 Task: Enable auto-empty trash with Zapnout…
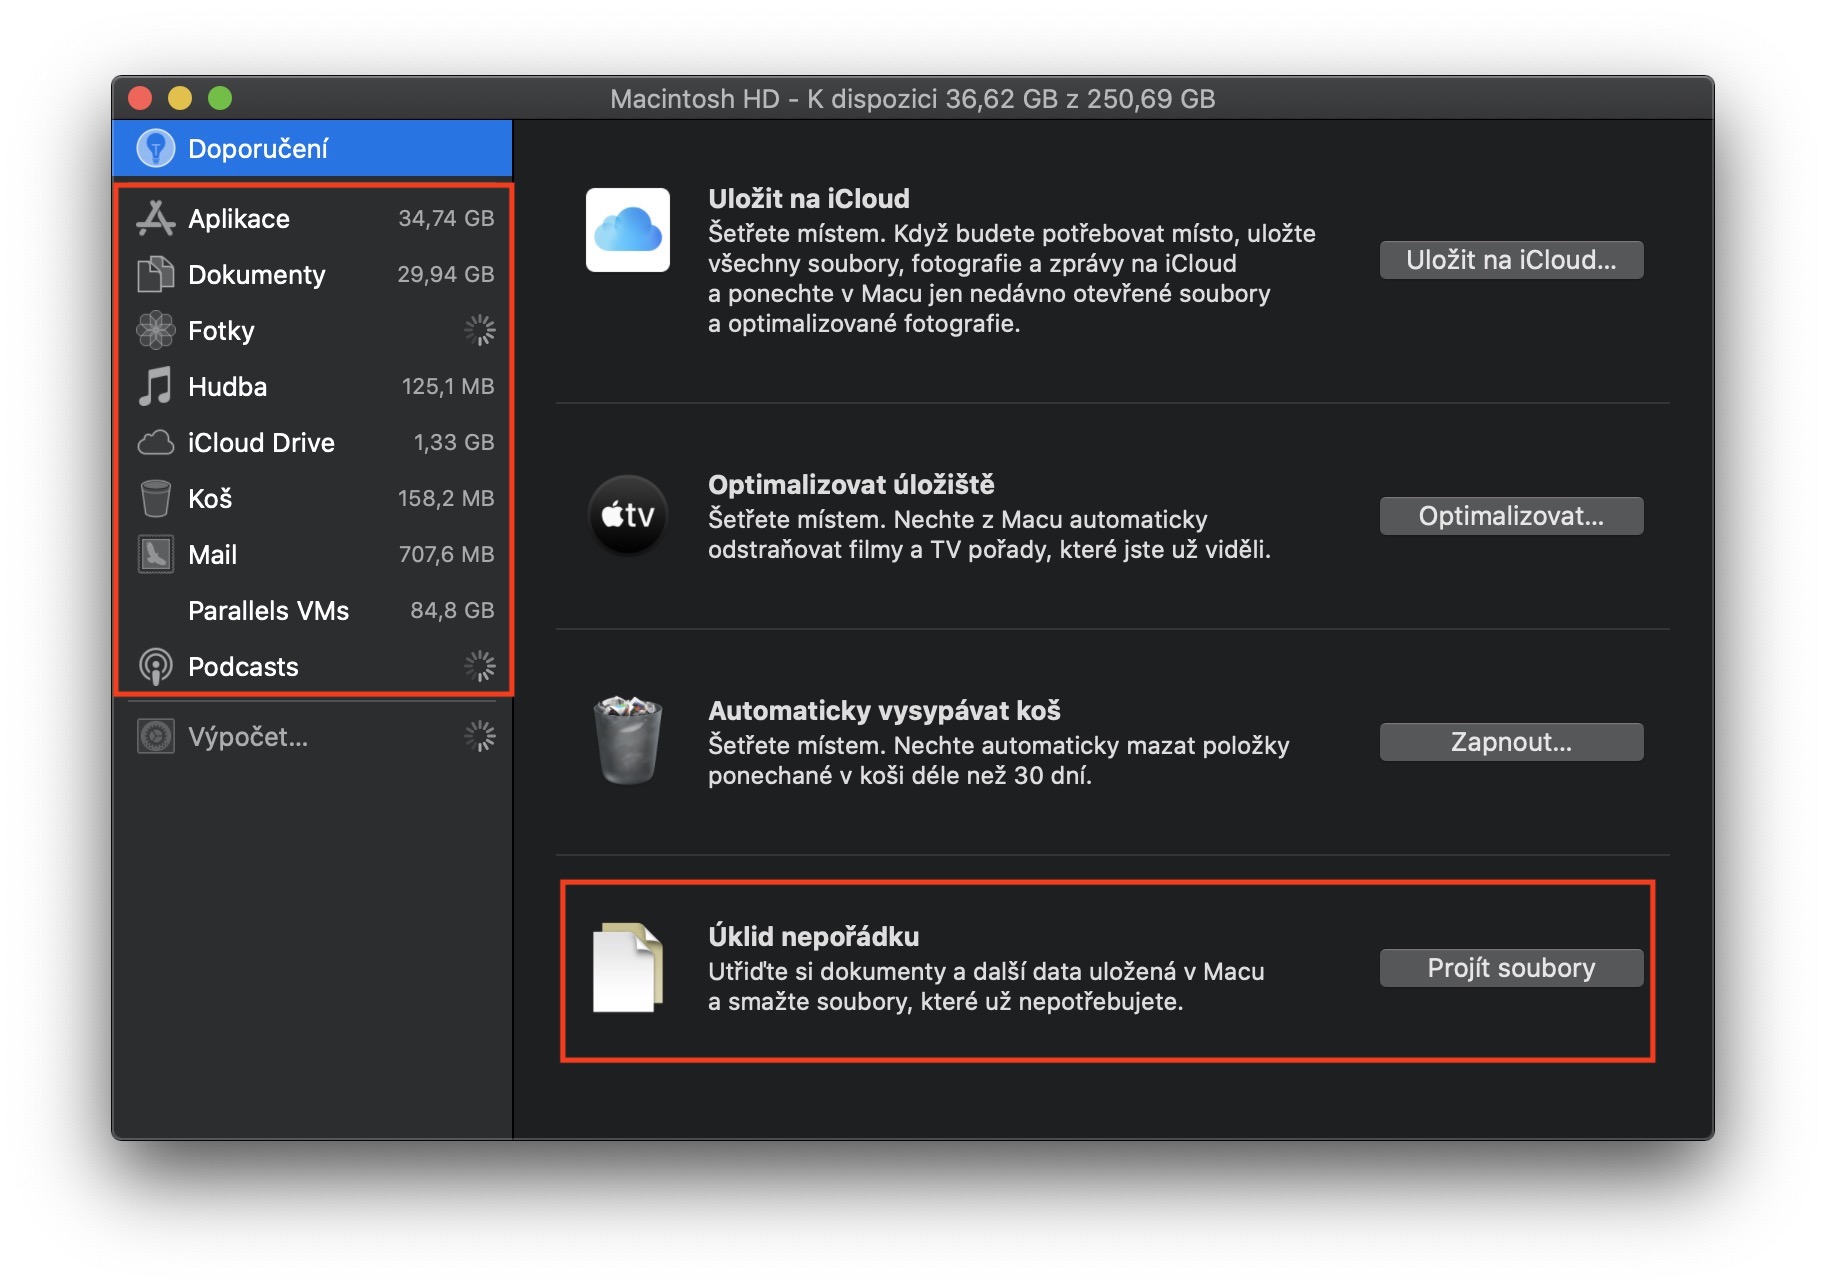pos(1510,742)
